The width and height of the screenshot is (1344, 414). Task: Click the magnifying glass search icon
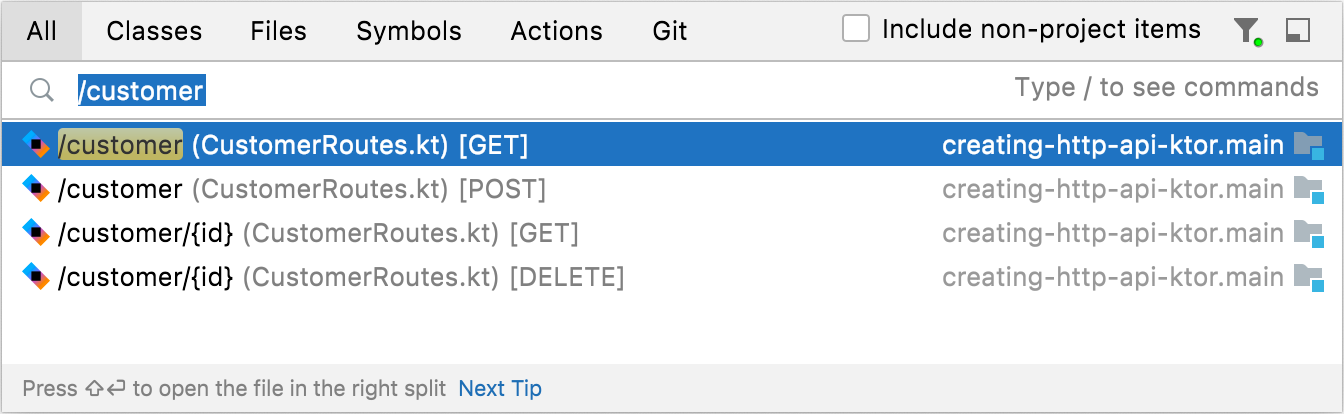coord(41,91)
